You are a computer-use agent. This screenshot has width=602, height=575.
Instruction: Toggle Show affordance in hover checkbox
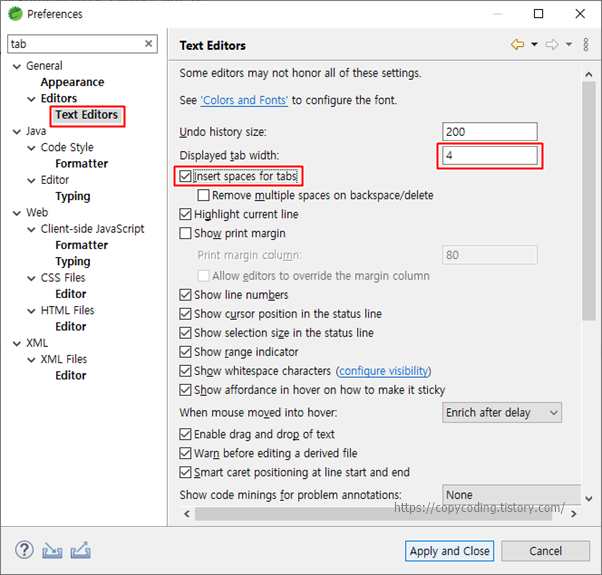[x=185, y=390]
